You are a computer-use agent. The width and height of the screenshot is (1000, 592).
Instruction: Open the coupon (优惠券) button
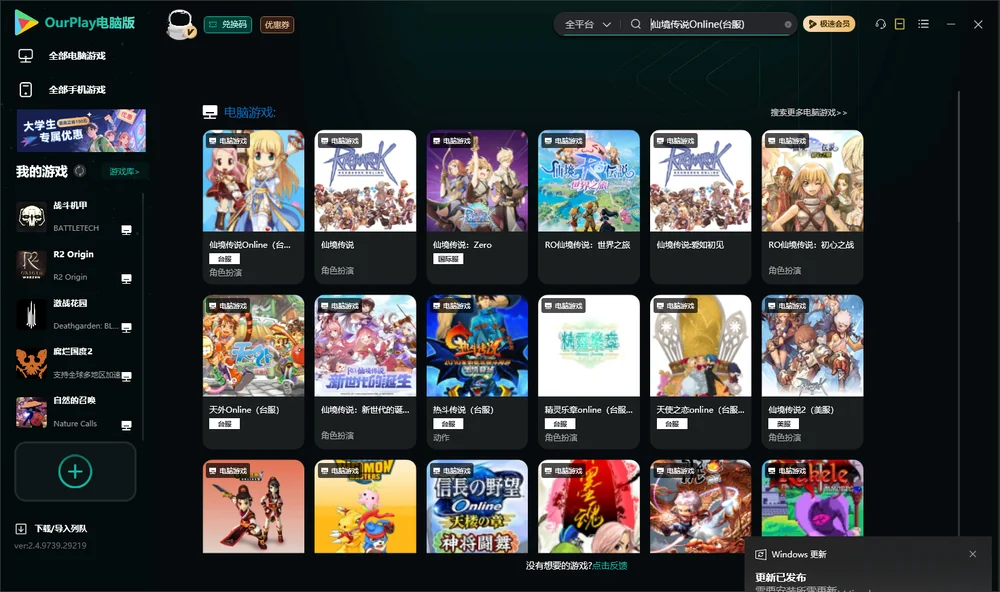277,24
